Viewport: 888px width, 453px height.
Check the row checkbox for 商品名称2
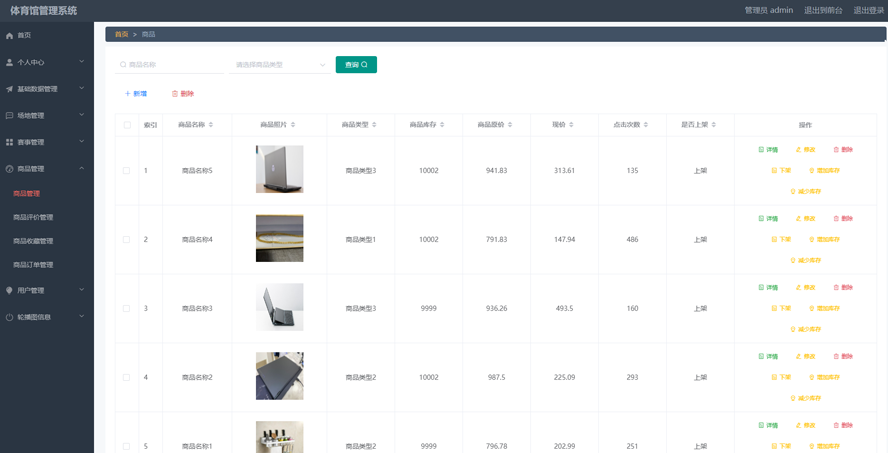pos(126,378)
